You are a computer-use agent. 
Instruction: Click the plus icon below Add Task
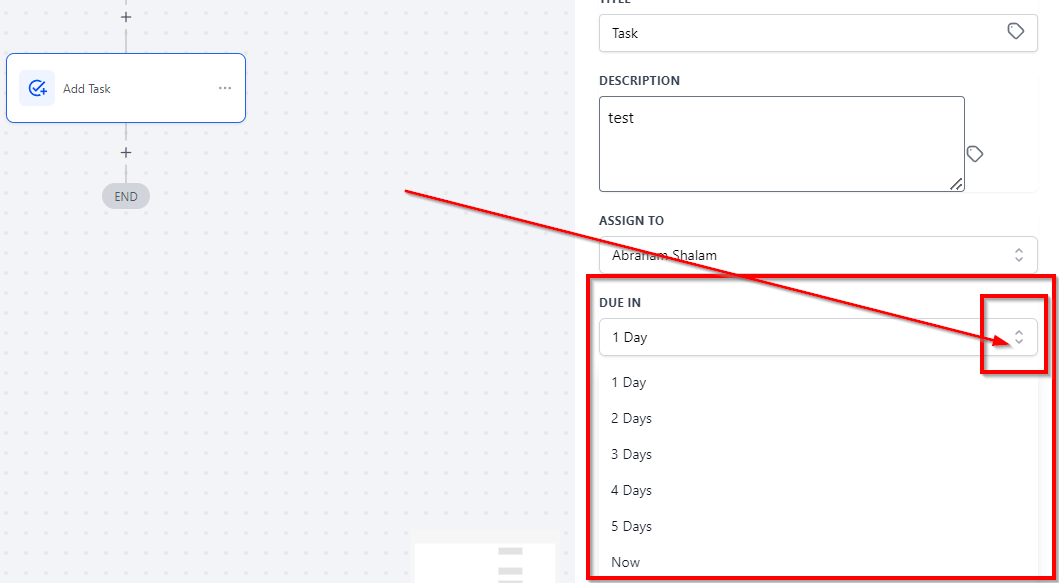coord(126,153)
